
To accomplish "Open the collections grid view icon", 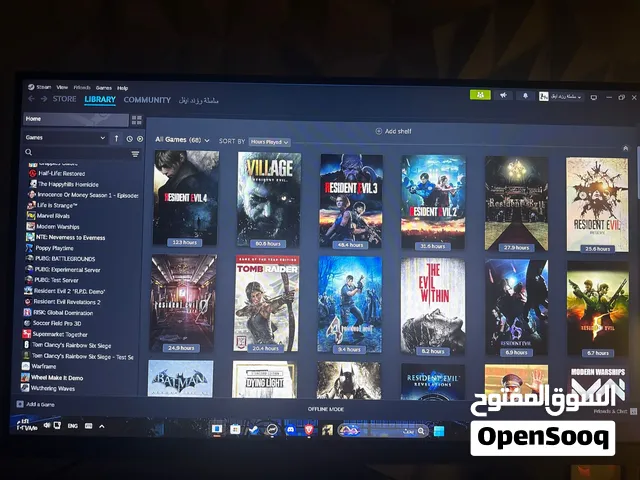I will point(137,120).
